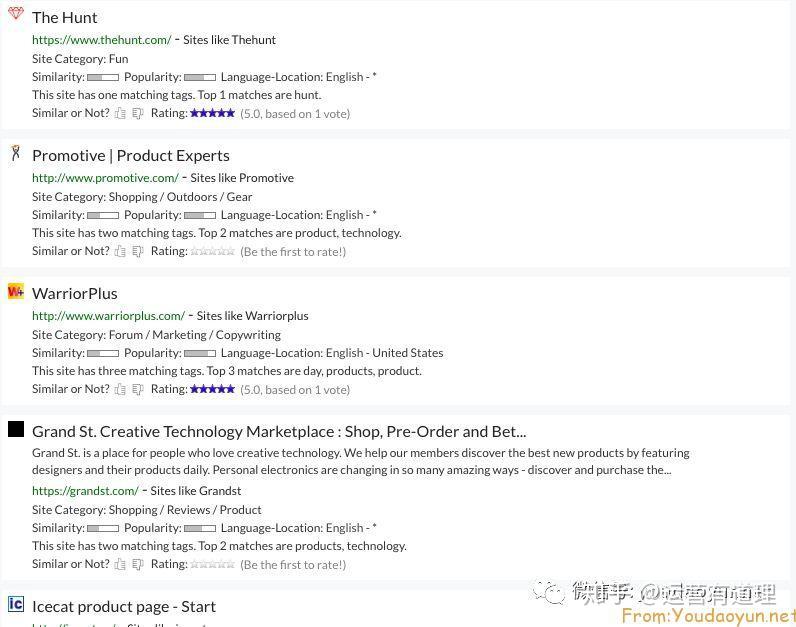796x627 pixels.
Task: Rate WarriorPlus using star rating
Action: pos(212,389)
